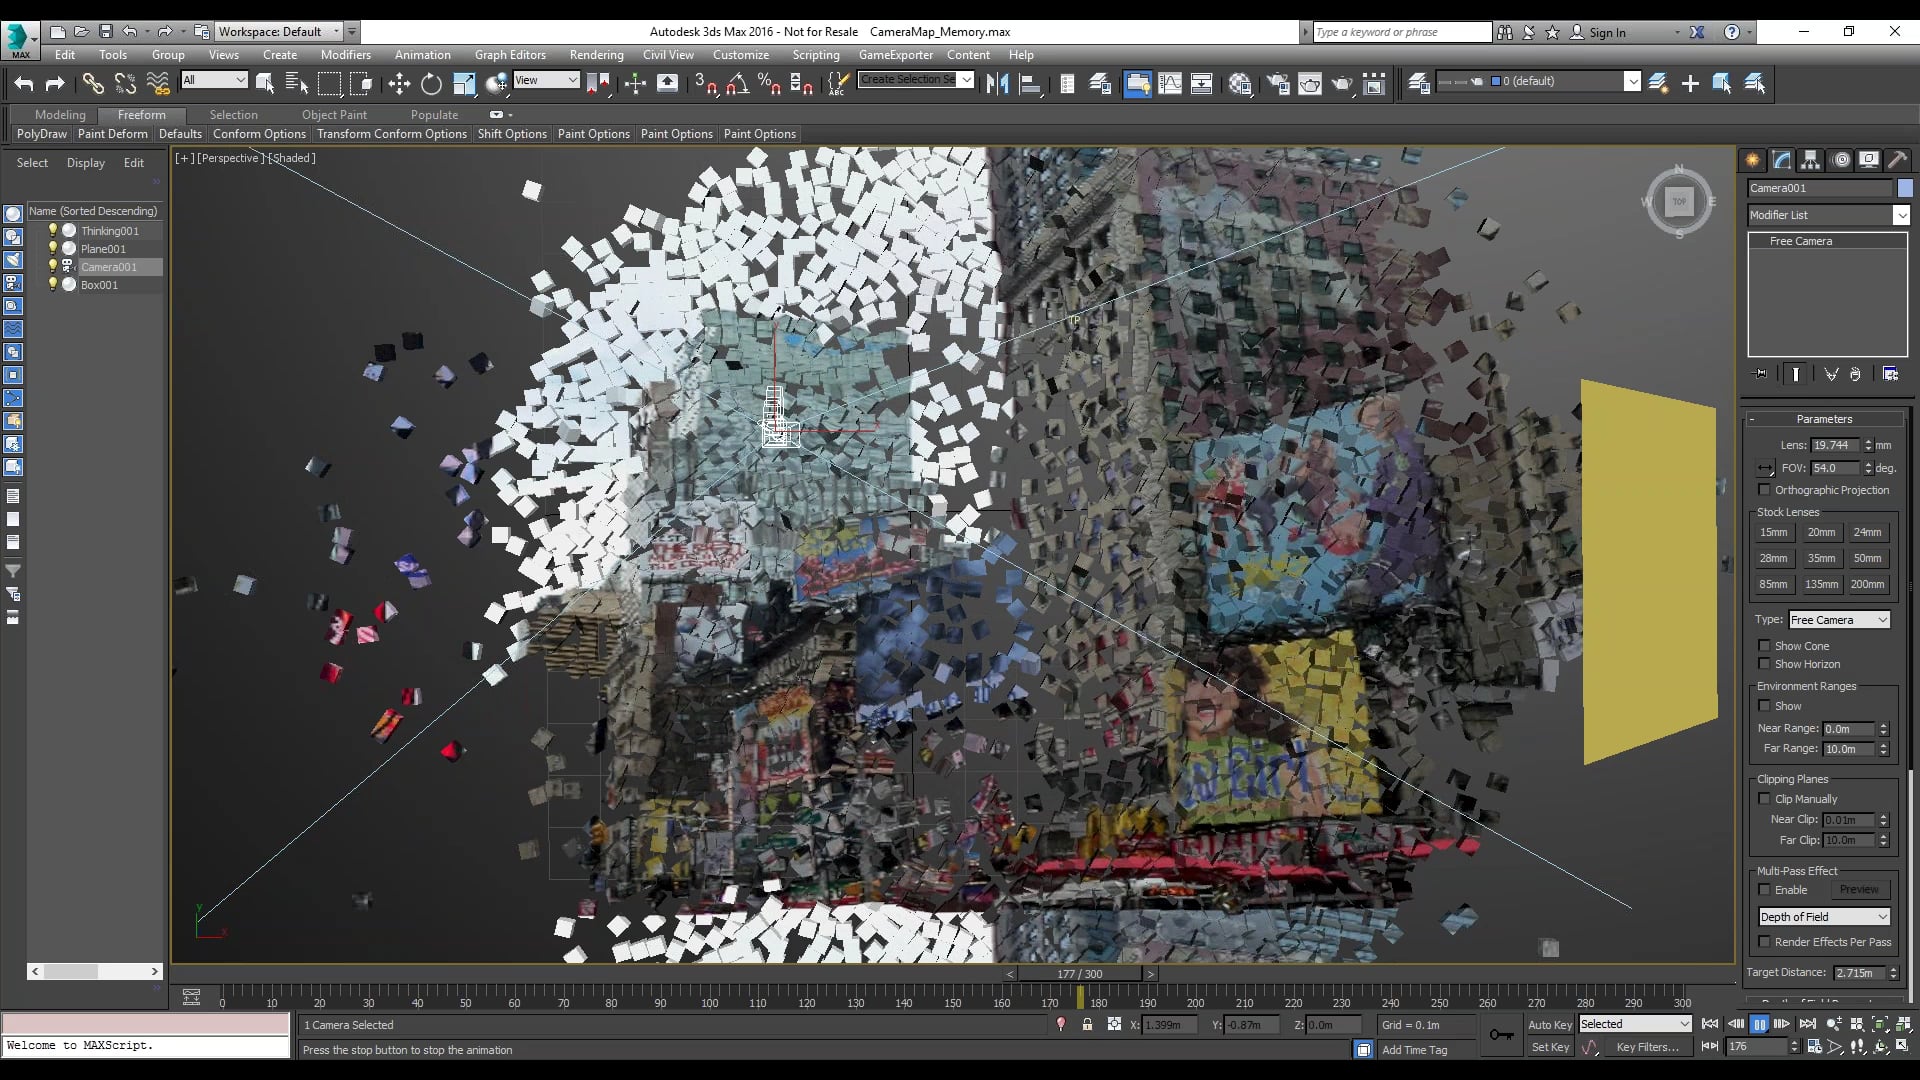1920x1080 pixels.
Task: Switch to the Utilities hammer panel
Action: coord(1897,160)
